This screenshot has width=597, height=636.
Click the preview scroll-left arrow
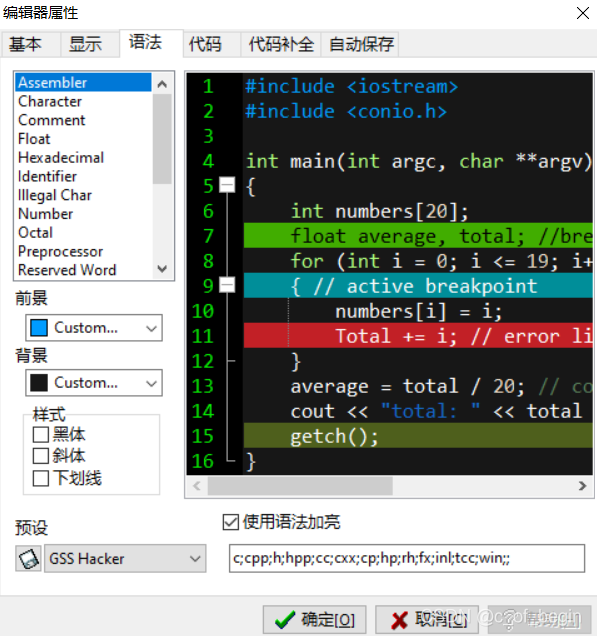click(x=197, y=486)
